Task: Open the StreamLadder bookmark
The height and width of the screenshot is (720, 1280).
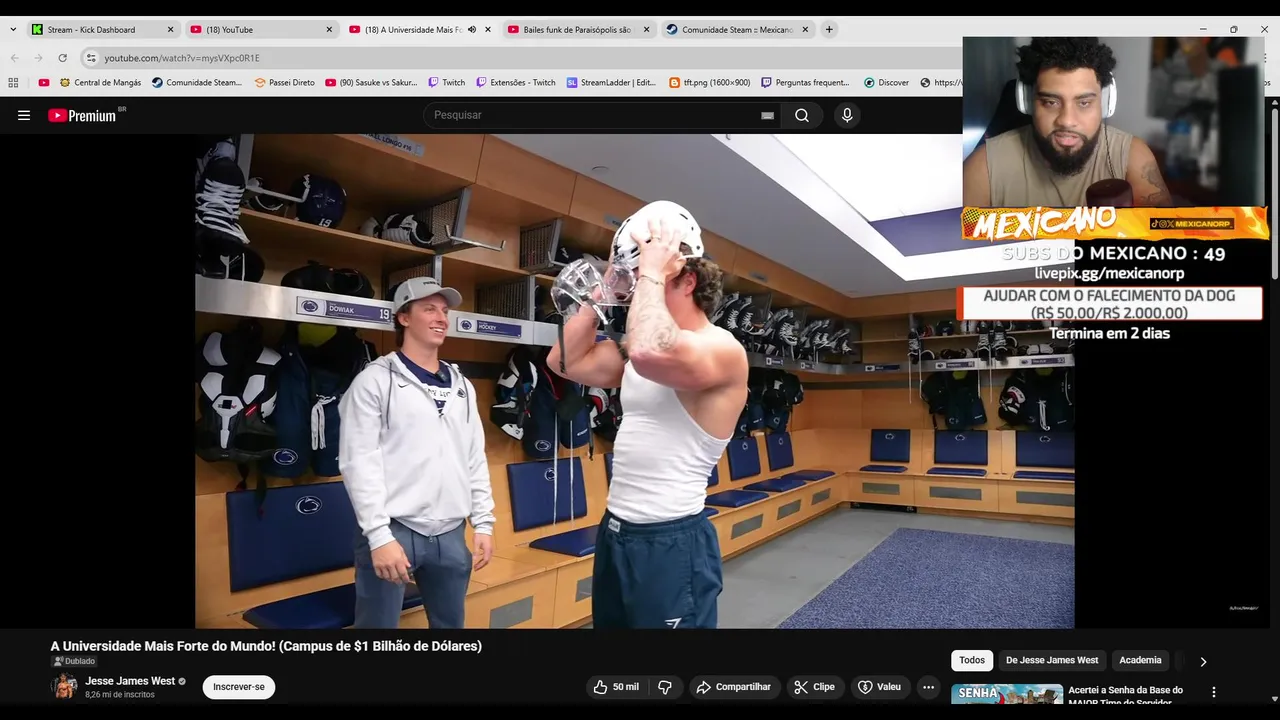Action: pyautogui.click(x=611, y=82)
